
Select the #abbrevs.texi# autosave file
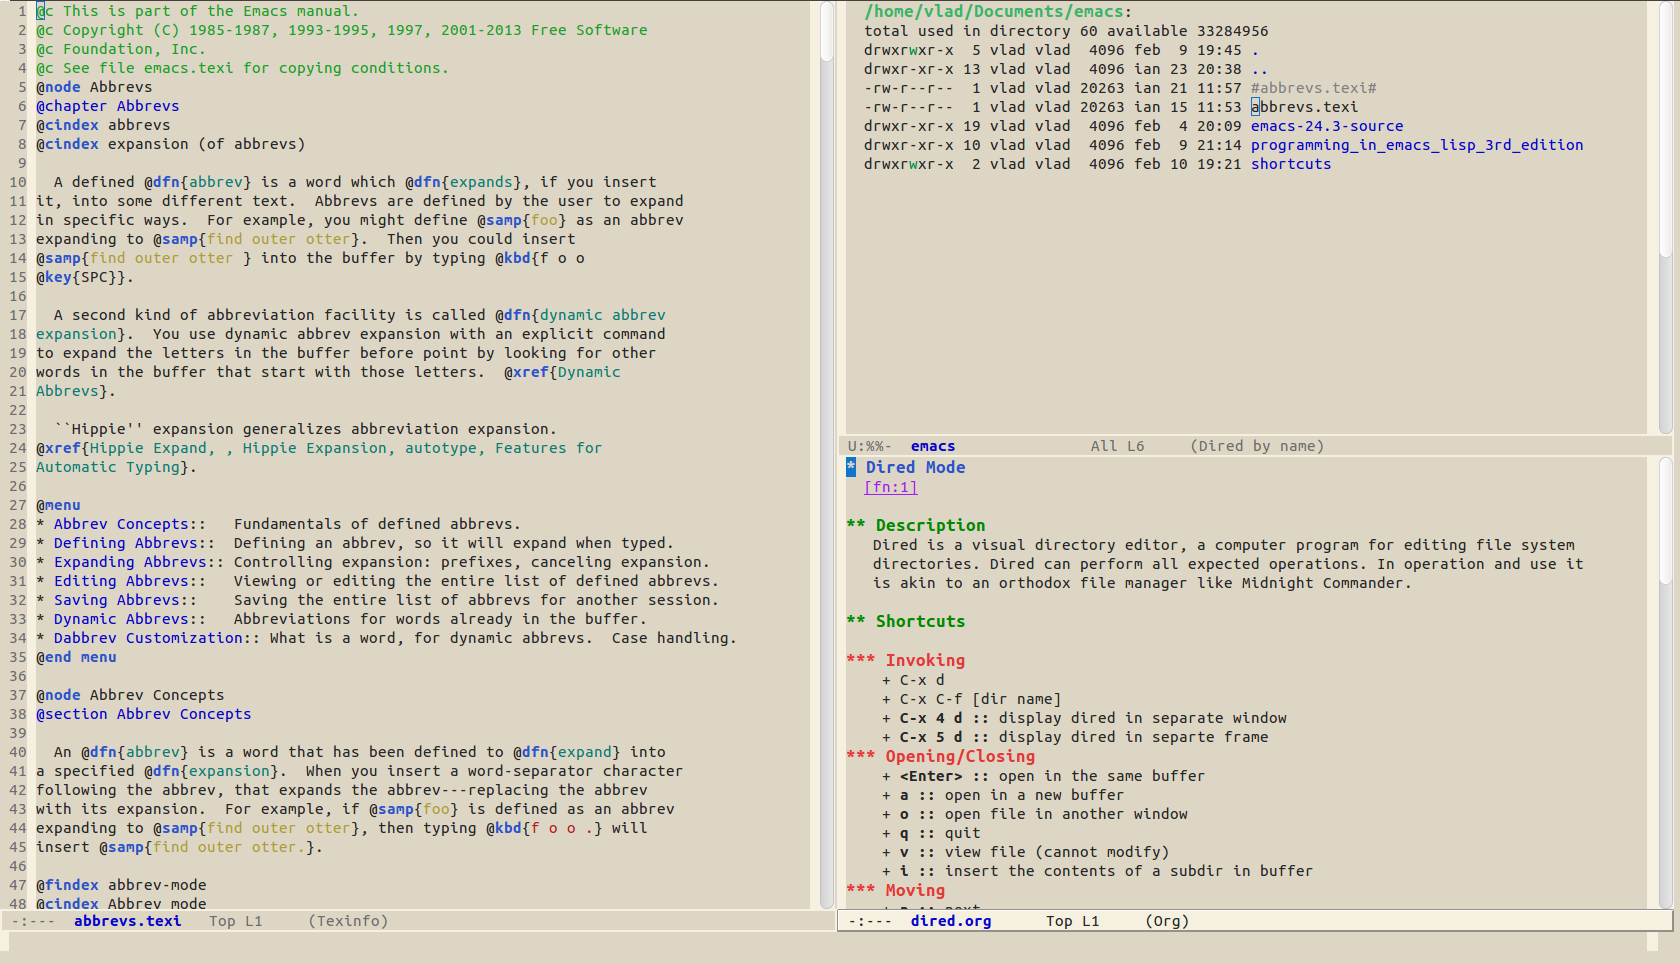(1313, 88)
